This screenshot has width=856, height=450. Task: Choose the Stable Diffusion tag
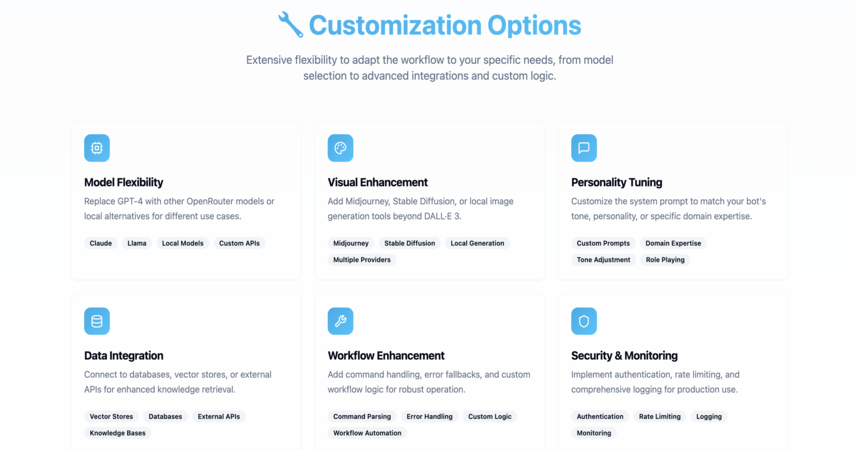409,243
